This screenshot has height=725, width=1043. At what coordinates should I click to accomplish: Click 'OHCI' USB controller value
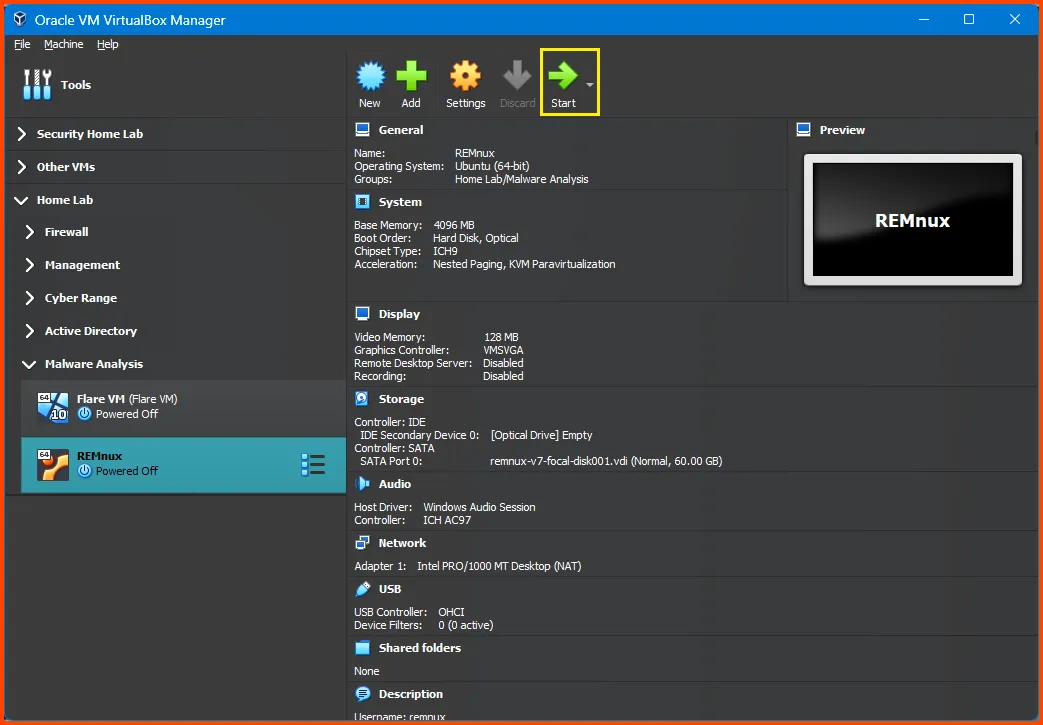pyautogui.click(x=451, y=612)
